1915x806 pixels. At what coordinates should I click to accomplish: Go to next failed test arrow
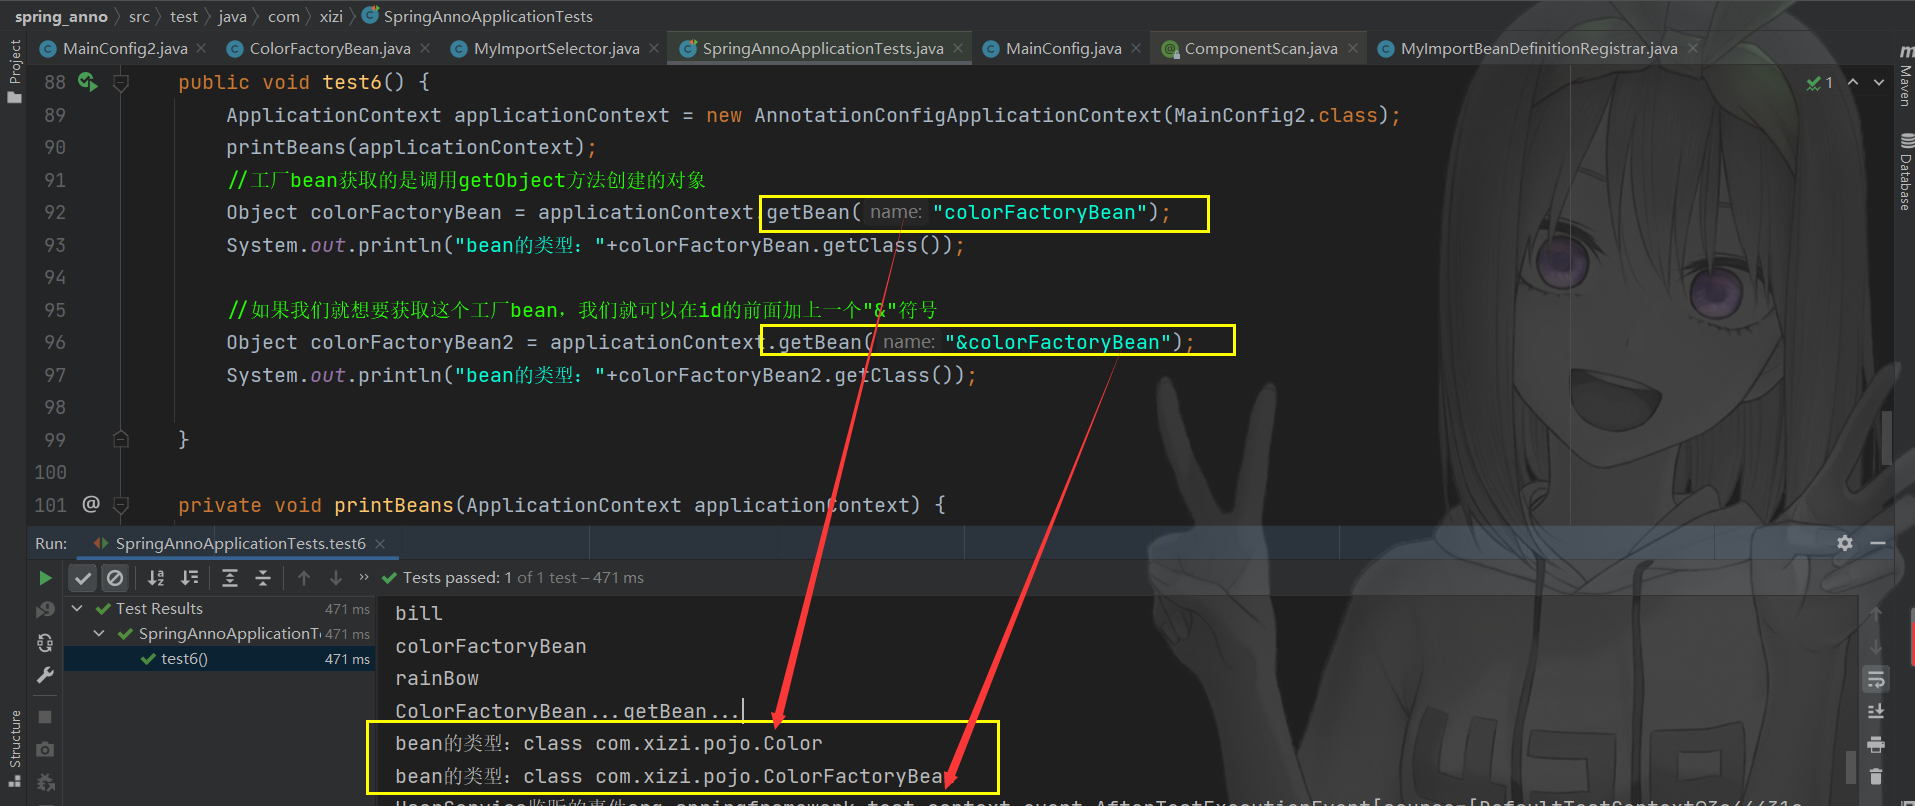click(336, 578)
